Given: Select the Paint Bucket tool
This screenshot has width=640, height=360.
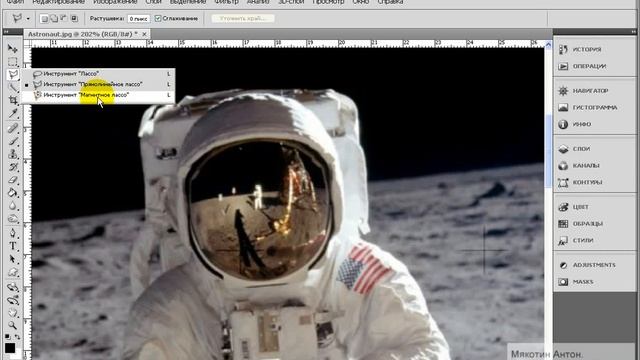Looking at the screenshot, I should coord(13,193).
